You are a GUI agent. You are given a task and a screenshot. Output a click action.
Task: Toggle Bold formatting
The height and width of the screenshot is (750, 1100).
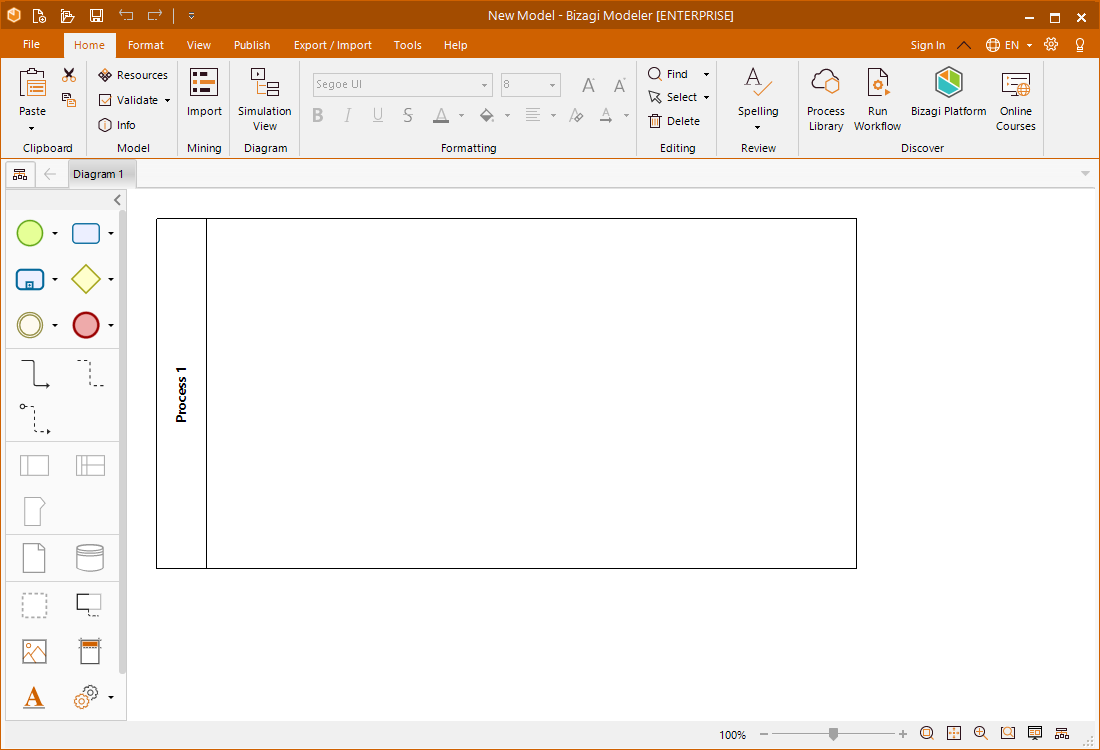(318, 115)
